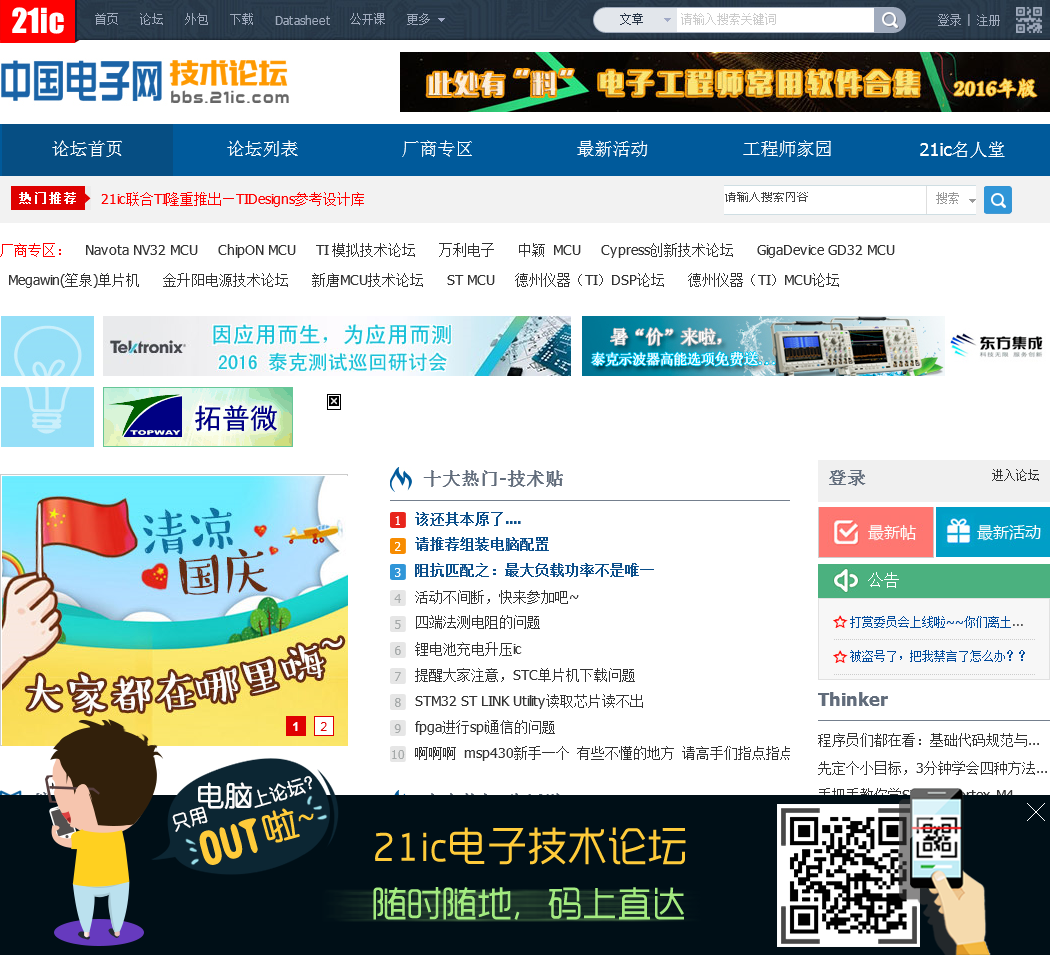Click the 电子工程师常用软件合集 banner
The width and height of the screenshot is (1050, 955).
click(725, 82)
